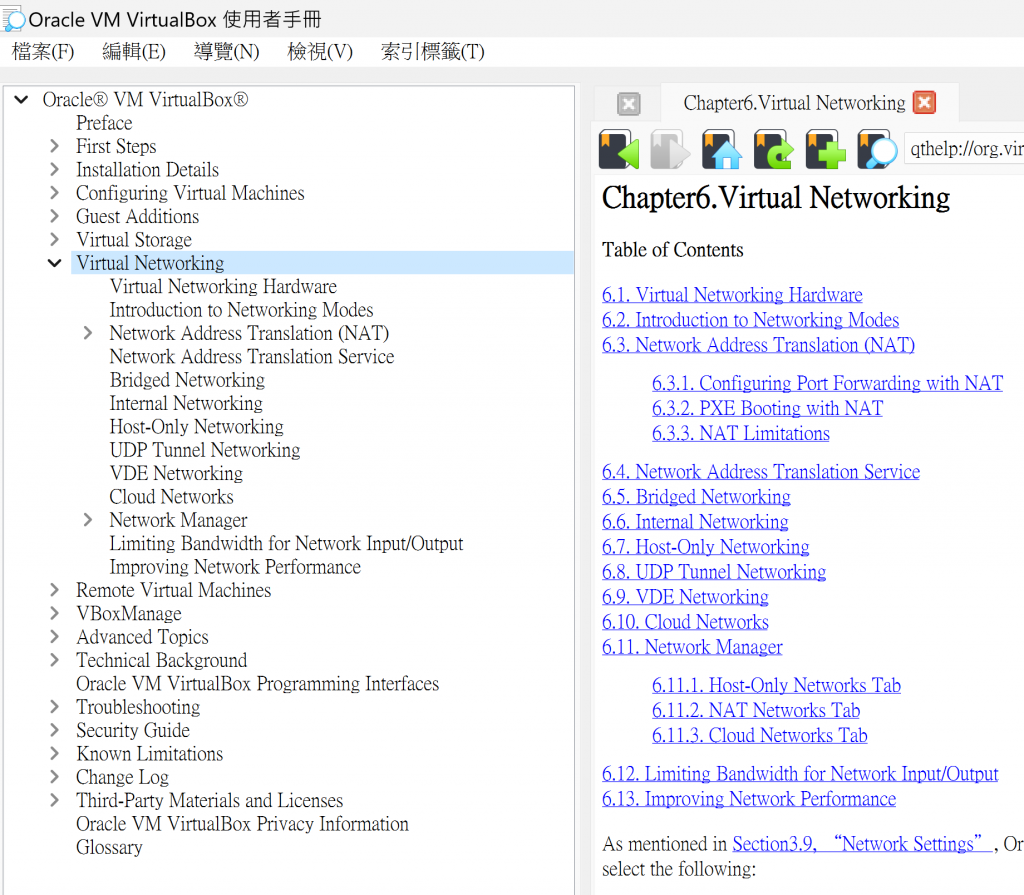Select UDP Tunnel Networking tree item
The height and width of the screenshot is (895, 1024).
205,450
